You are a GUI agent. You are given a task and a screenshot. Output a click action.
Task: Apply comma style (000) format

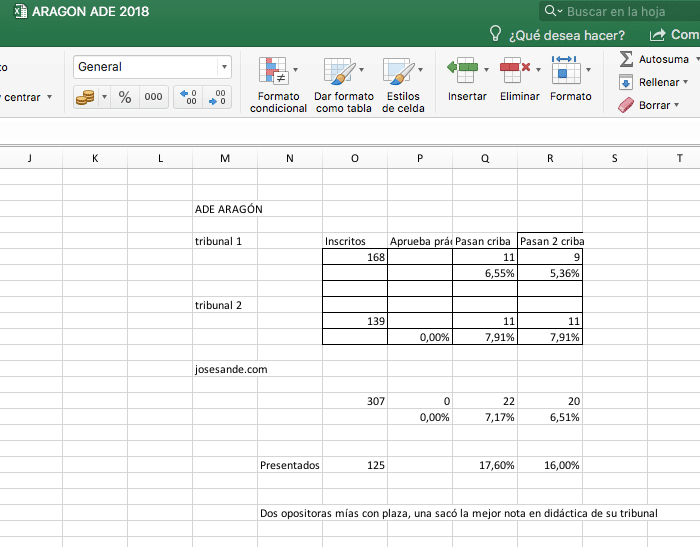click(x=153, y=97)
